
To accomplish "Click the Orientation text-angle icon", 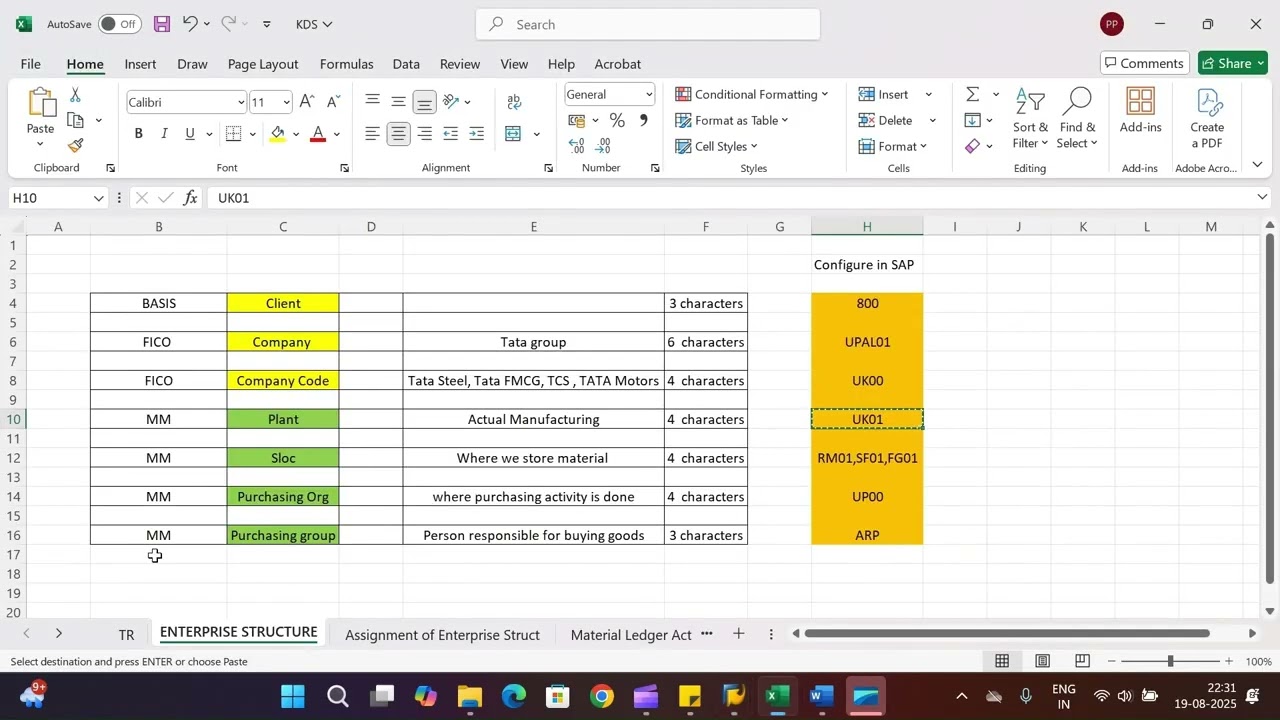I will point(451,101).
